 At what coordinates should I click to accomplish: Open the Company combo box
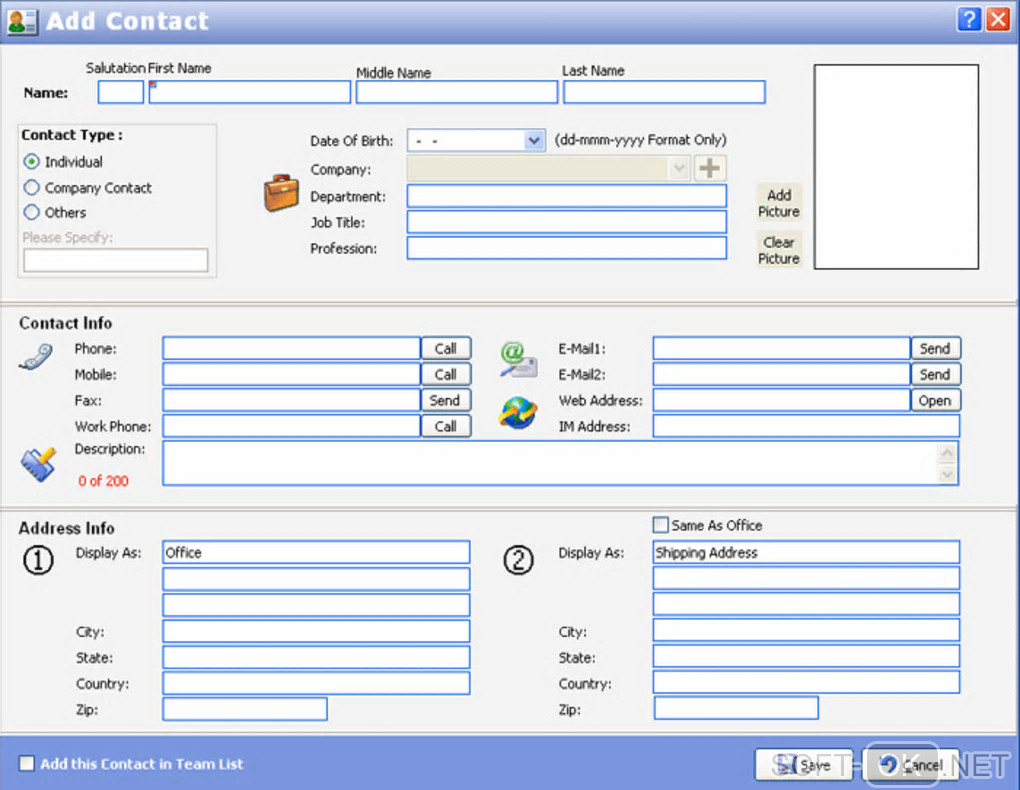(x=548, y=169)
